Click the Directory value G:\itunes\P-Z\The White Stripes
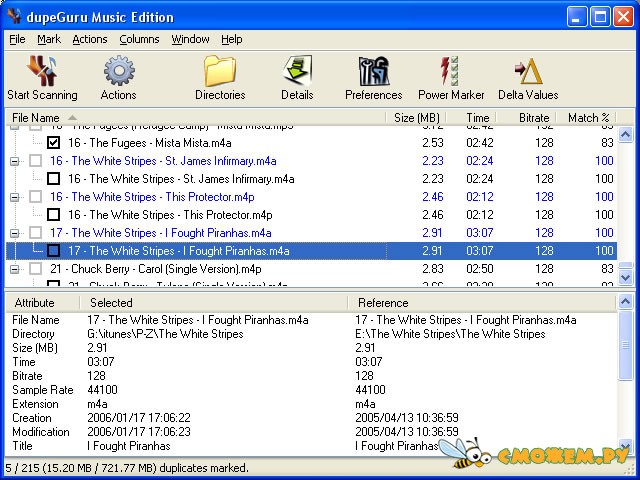The height and width of the screenshot is (480, 640). [165, 334]
